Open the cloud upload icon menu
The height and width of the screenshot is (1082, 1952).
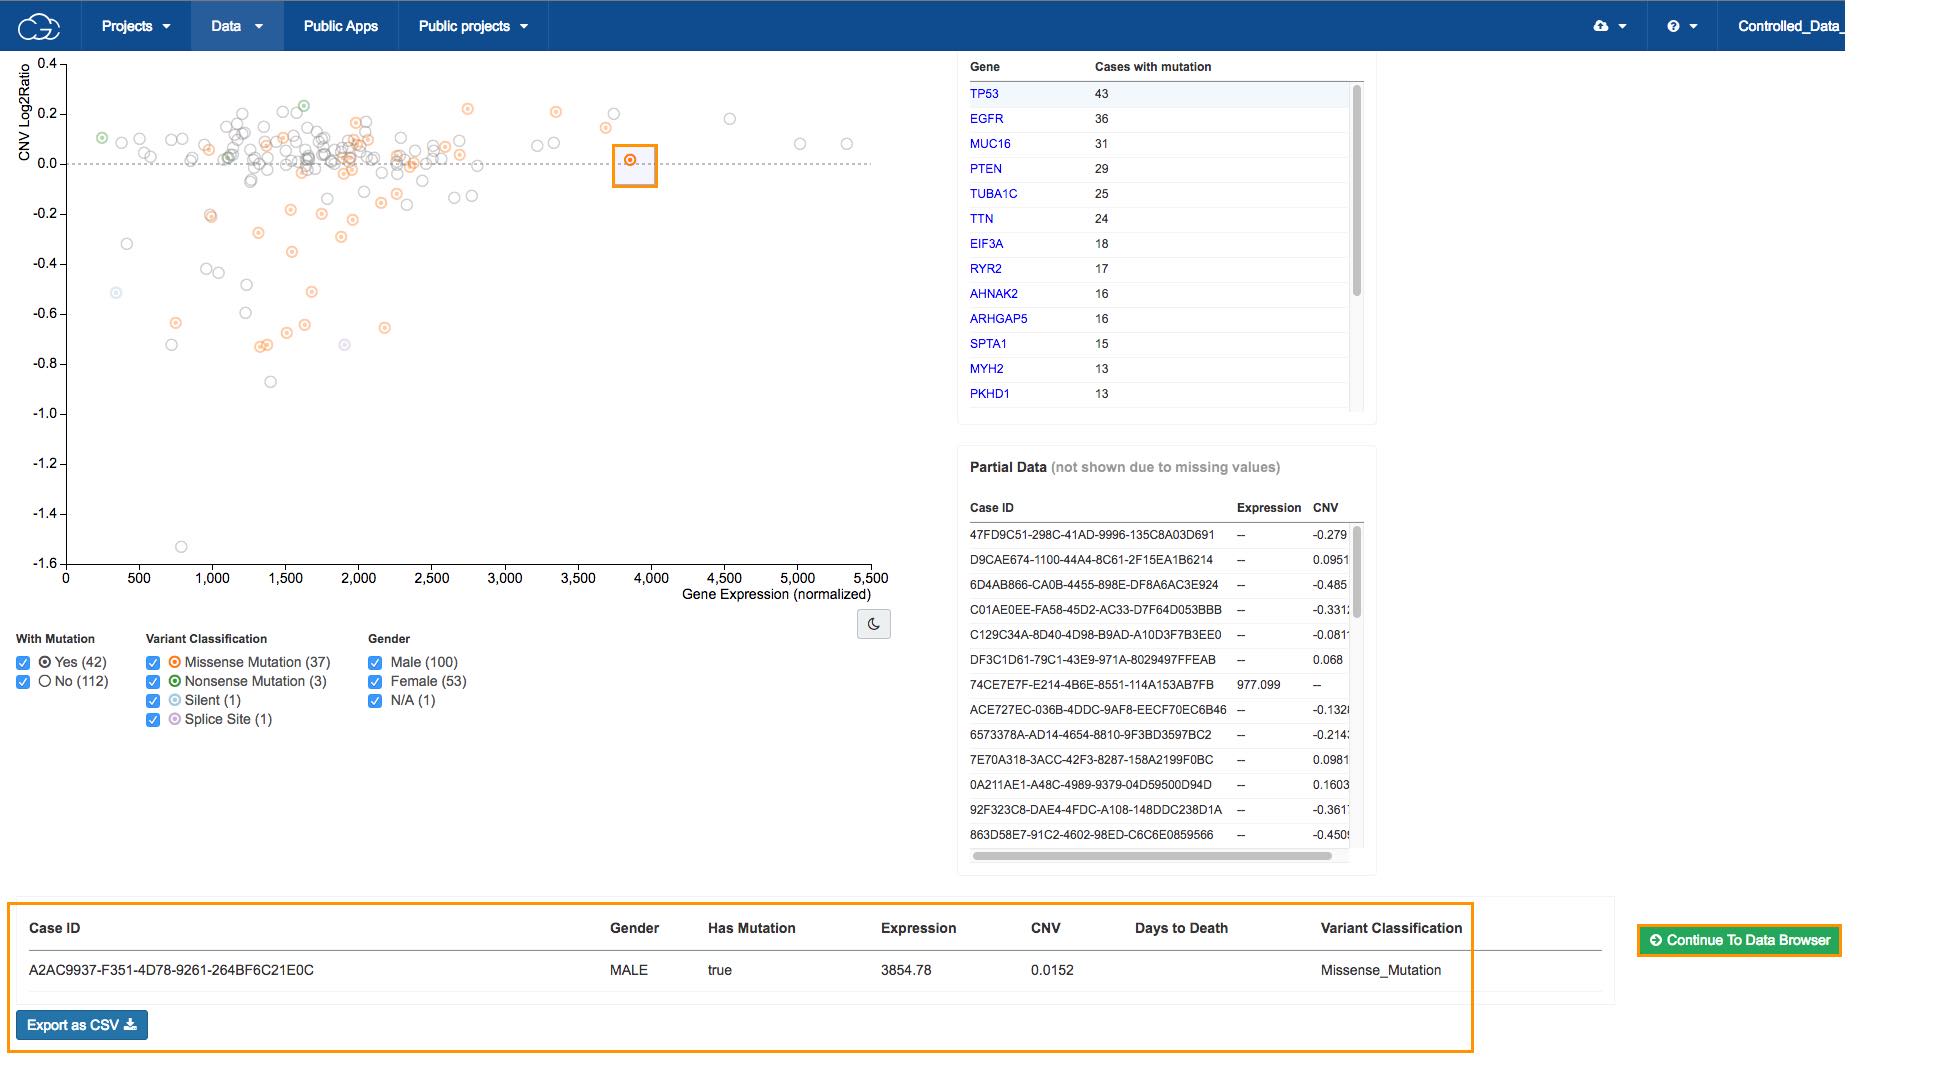pyautogui.click(x=1610, y=26)
